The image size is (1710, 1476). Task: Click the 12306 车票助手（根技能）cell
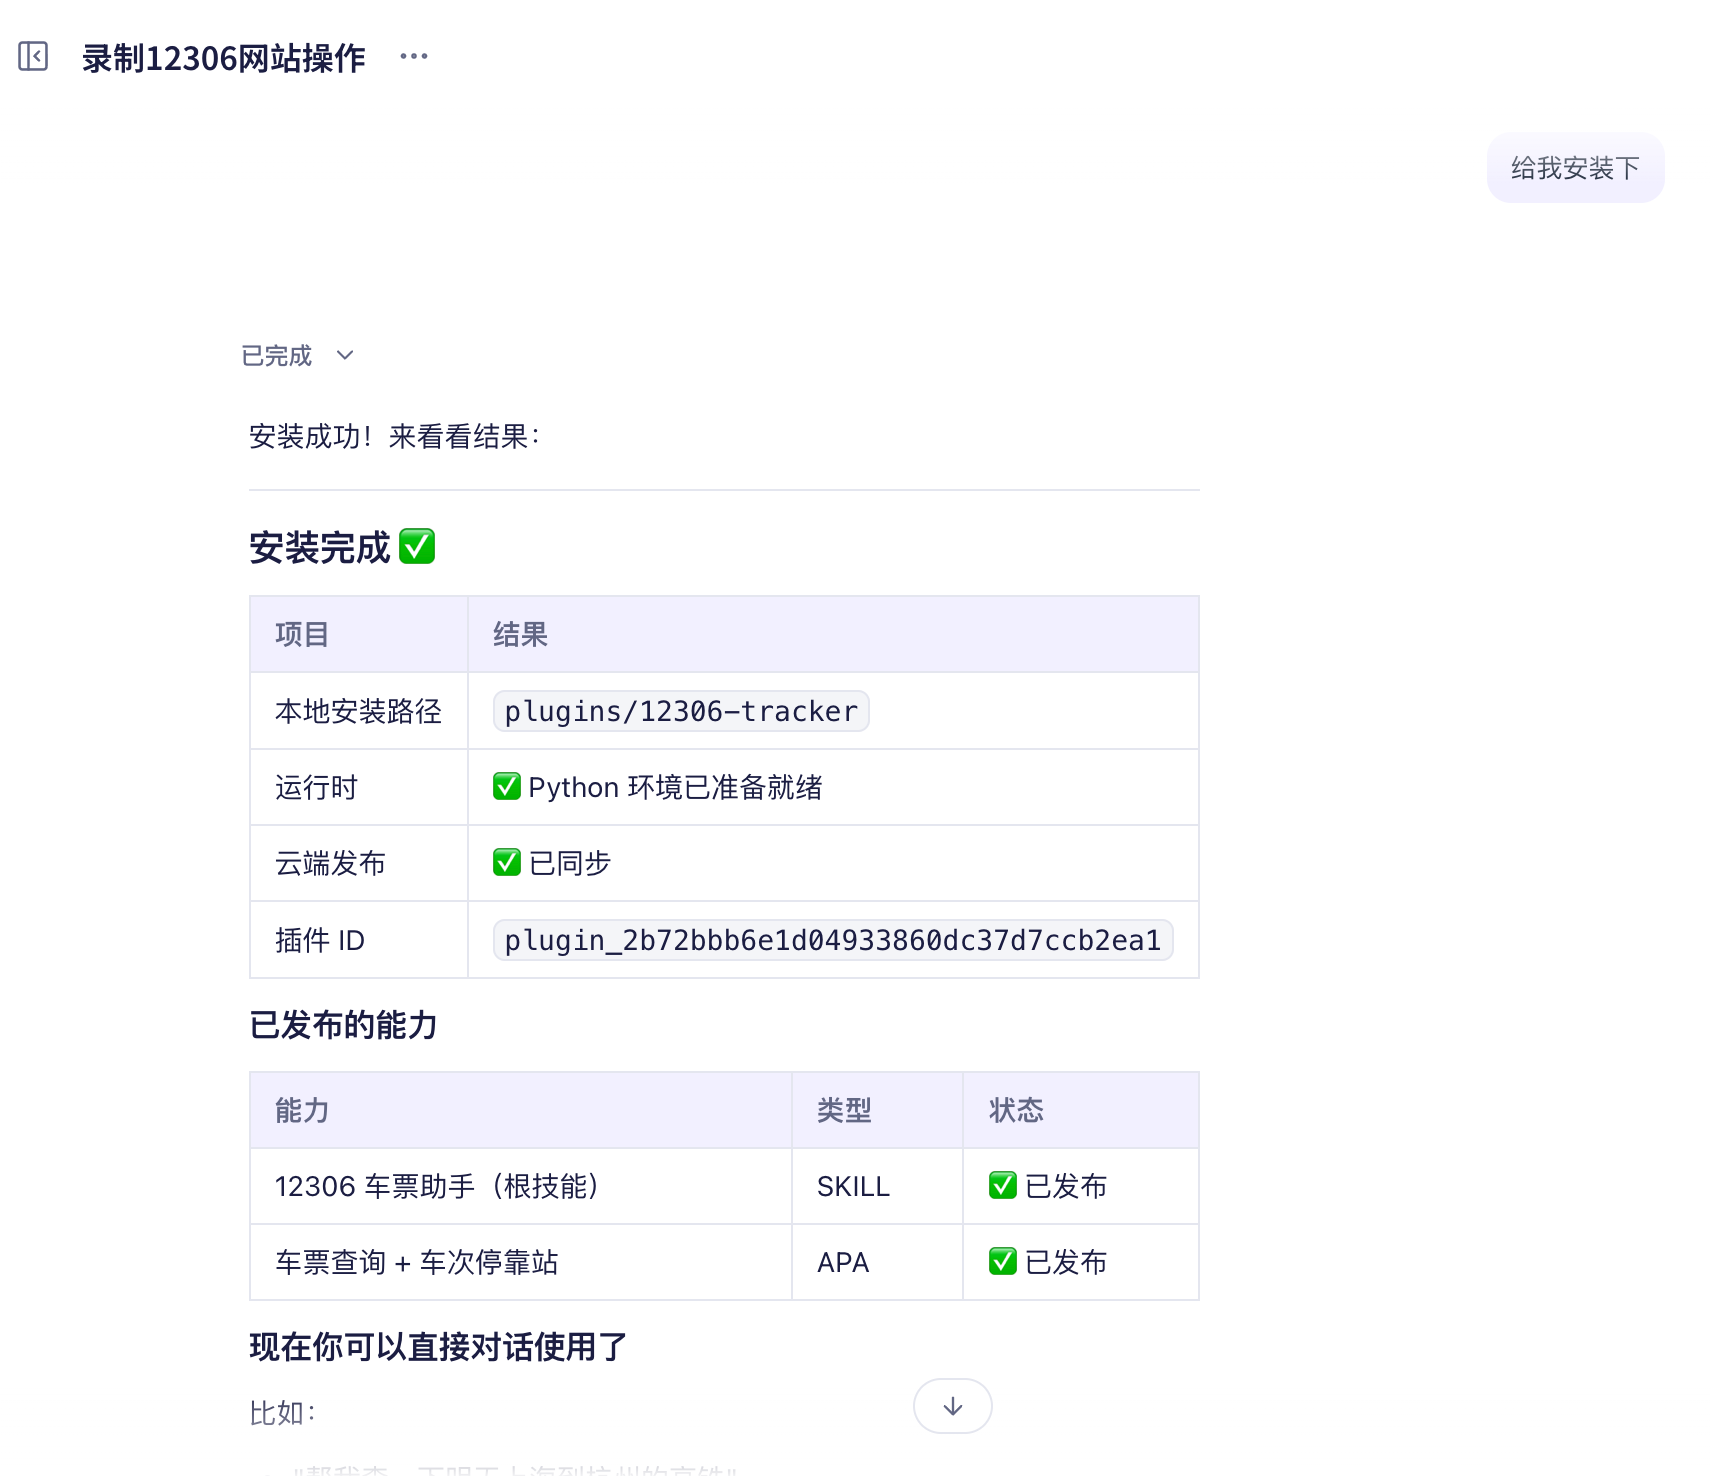520,1186
